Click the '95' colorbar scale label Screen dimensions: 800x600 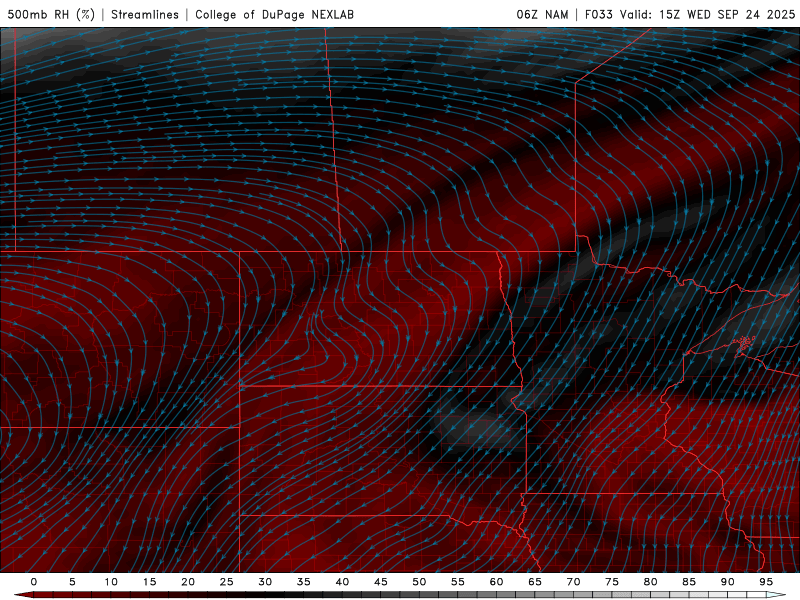766,582
